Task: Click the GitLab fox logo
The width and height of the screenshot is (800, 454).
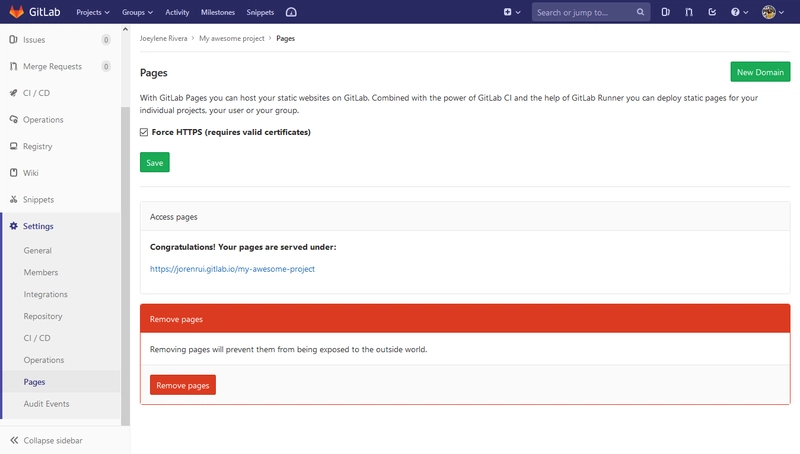Action: 16,12
